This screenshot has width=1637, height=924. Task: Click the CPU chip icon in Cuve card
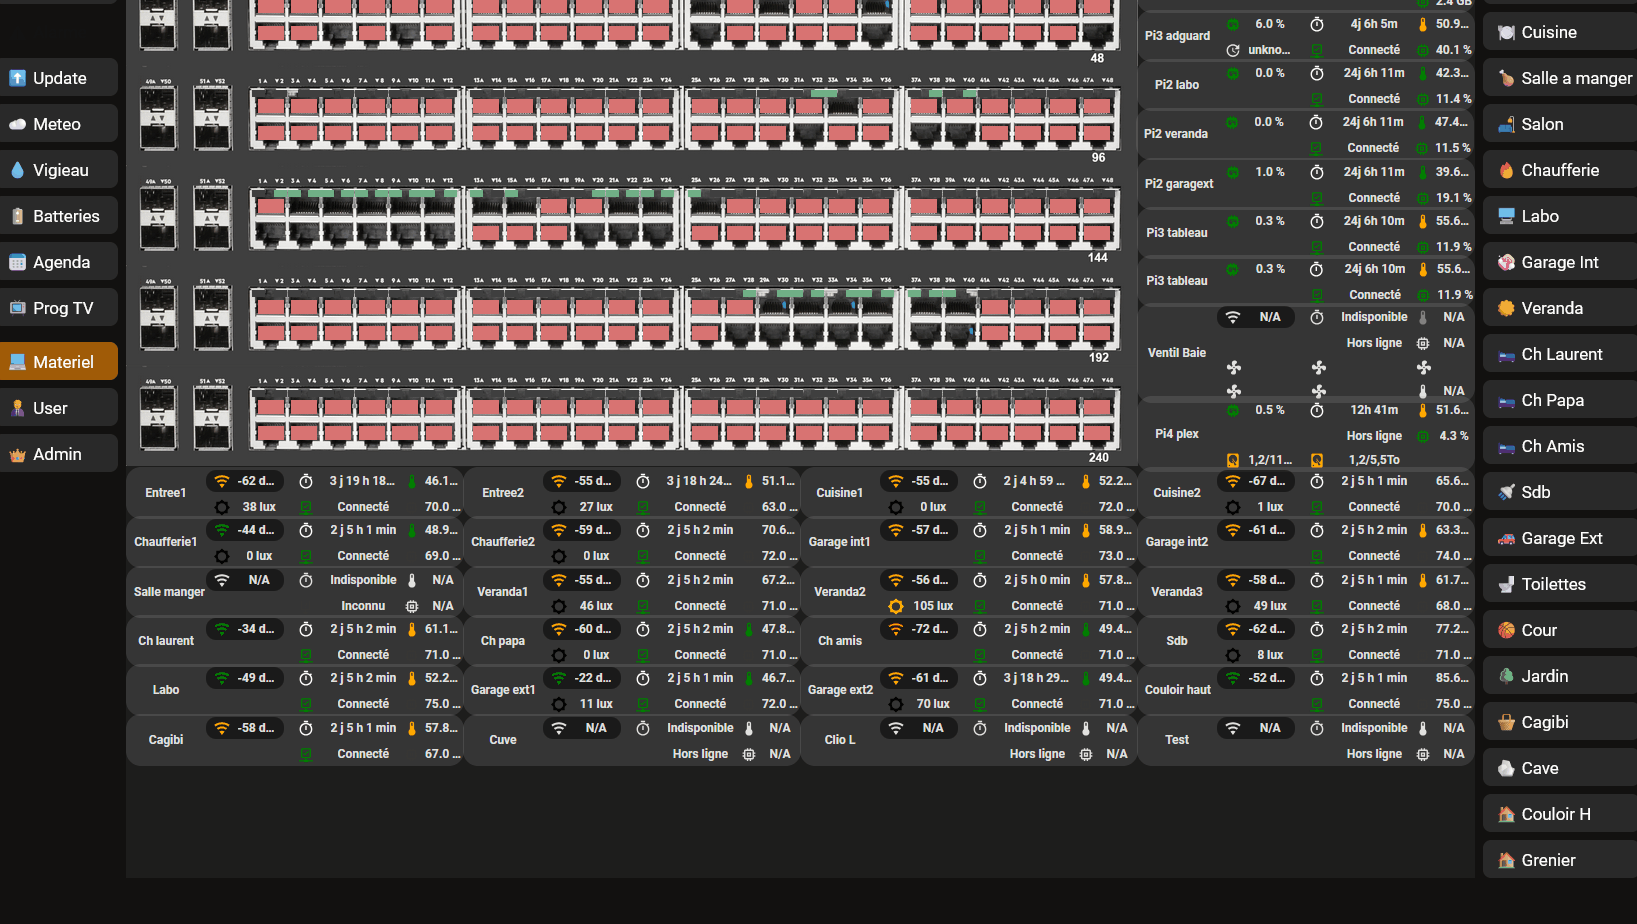click(749, 754)
